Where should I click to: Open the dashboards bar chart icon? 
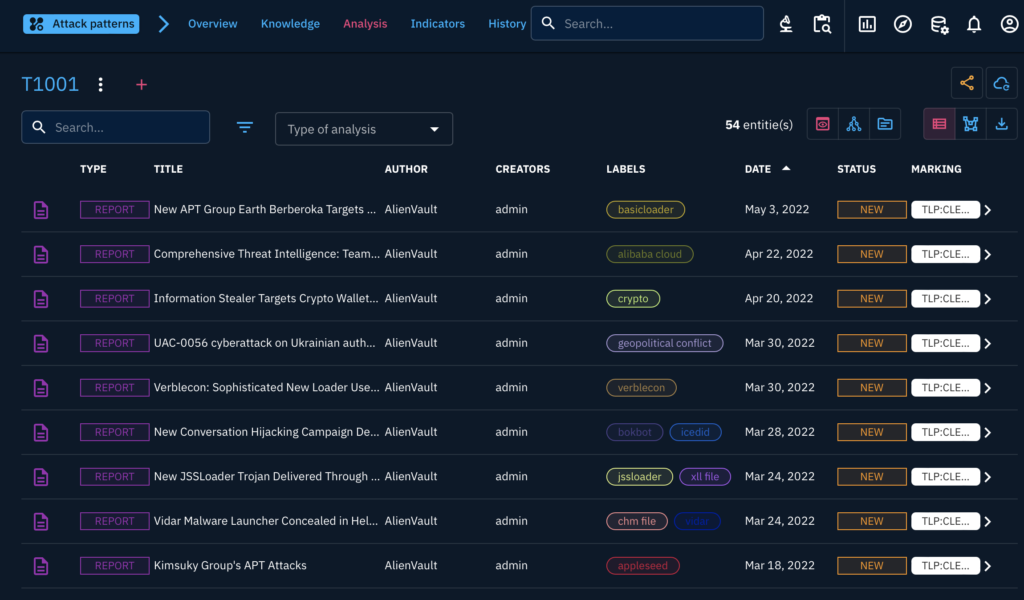click(x=867, y=24)
